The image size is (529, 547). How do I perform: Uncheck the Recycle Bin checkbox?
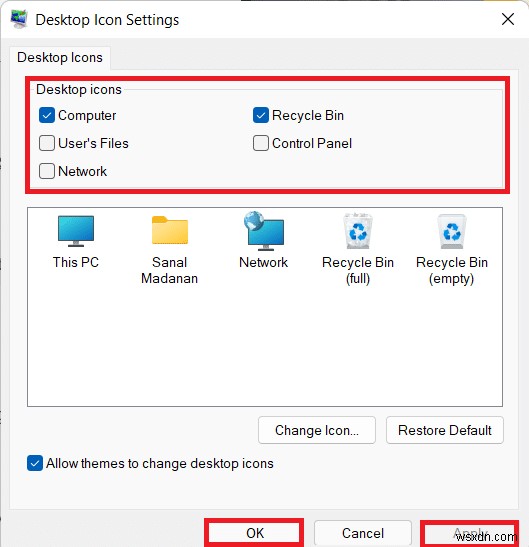261,115
